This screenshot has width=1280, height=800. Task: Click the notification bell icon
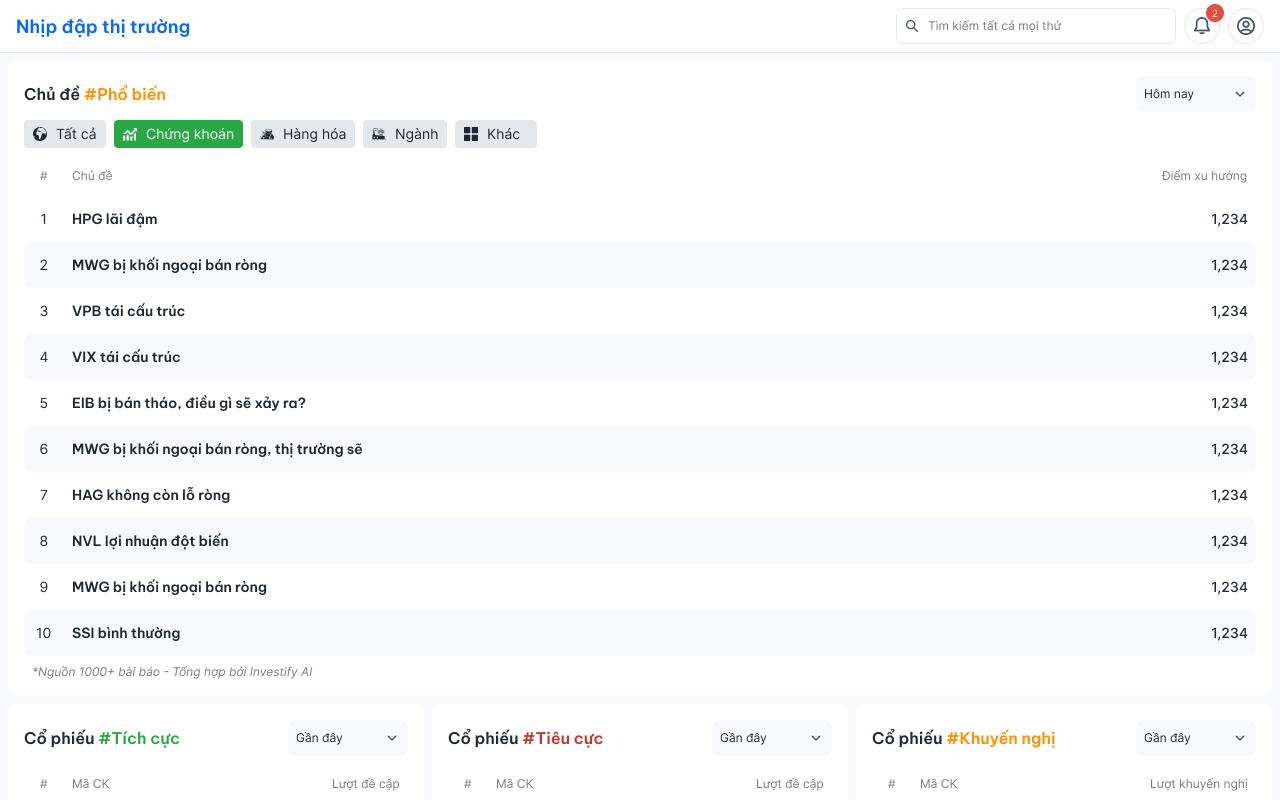click(x=1201, y=26)
